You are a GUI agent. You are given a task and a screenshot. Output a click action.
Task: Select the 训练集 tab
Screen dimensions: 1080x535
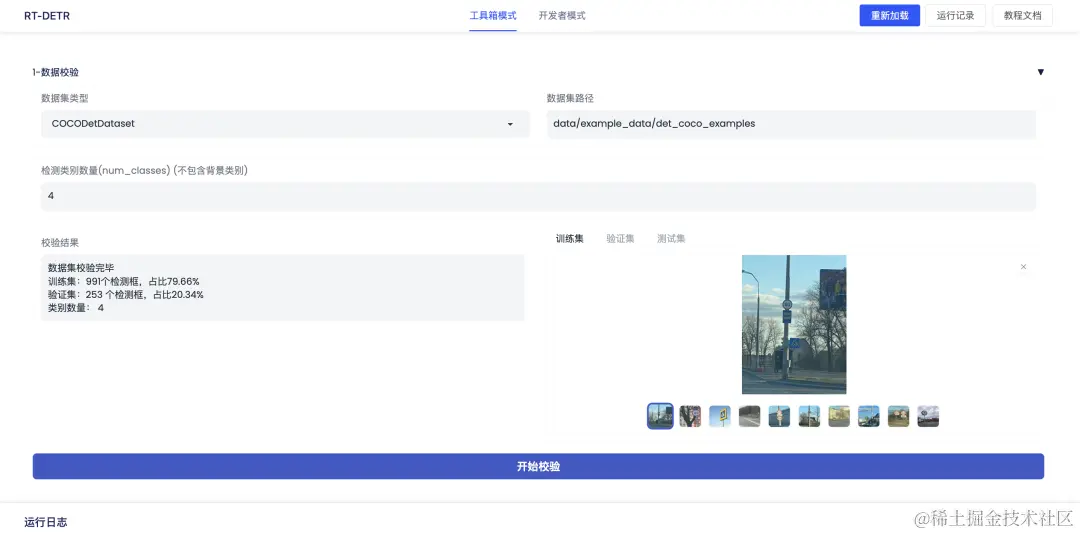tap(570, 238)
